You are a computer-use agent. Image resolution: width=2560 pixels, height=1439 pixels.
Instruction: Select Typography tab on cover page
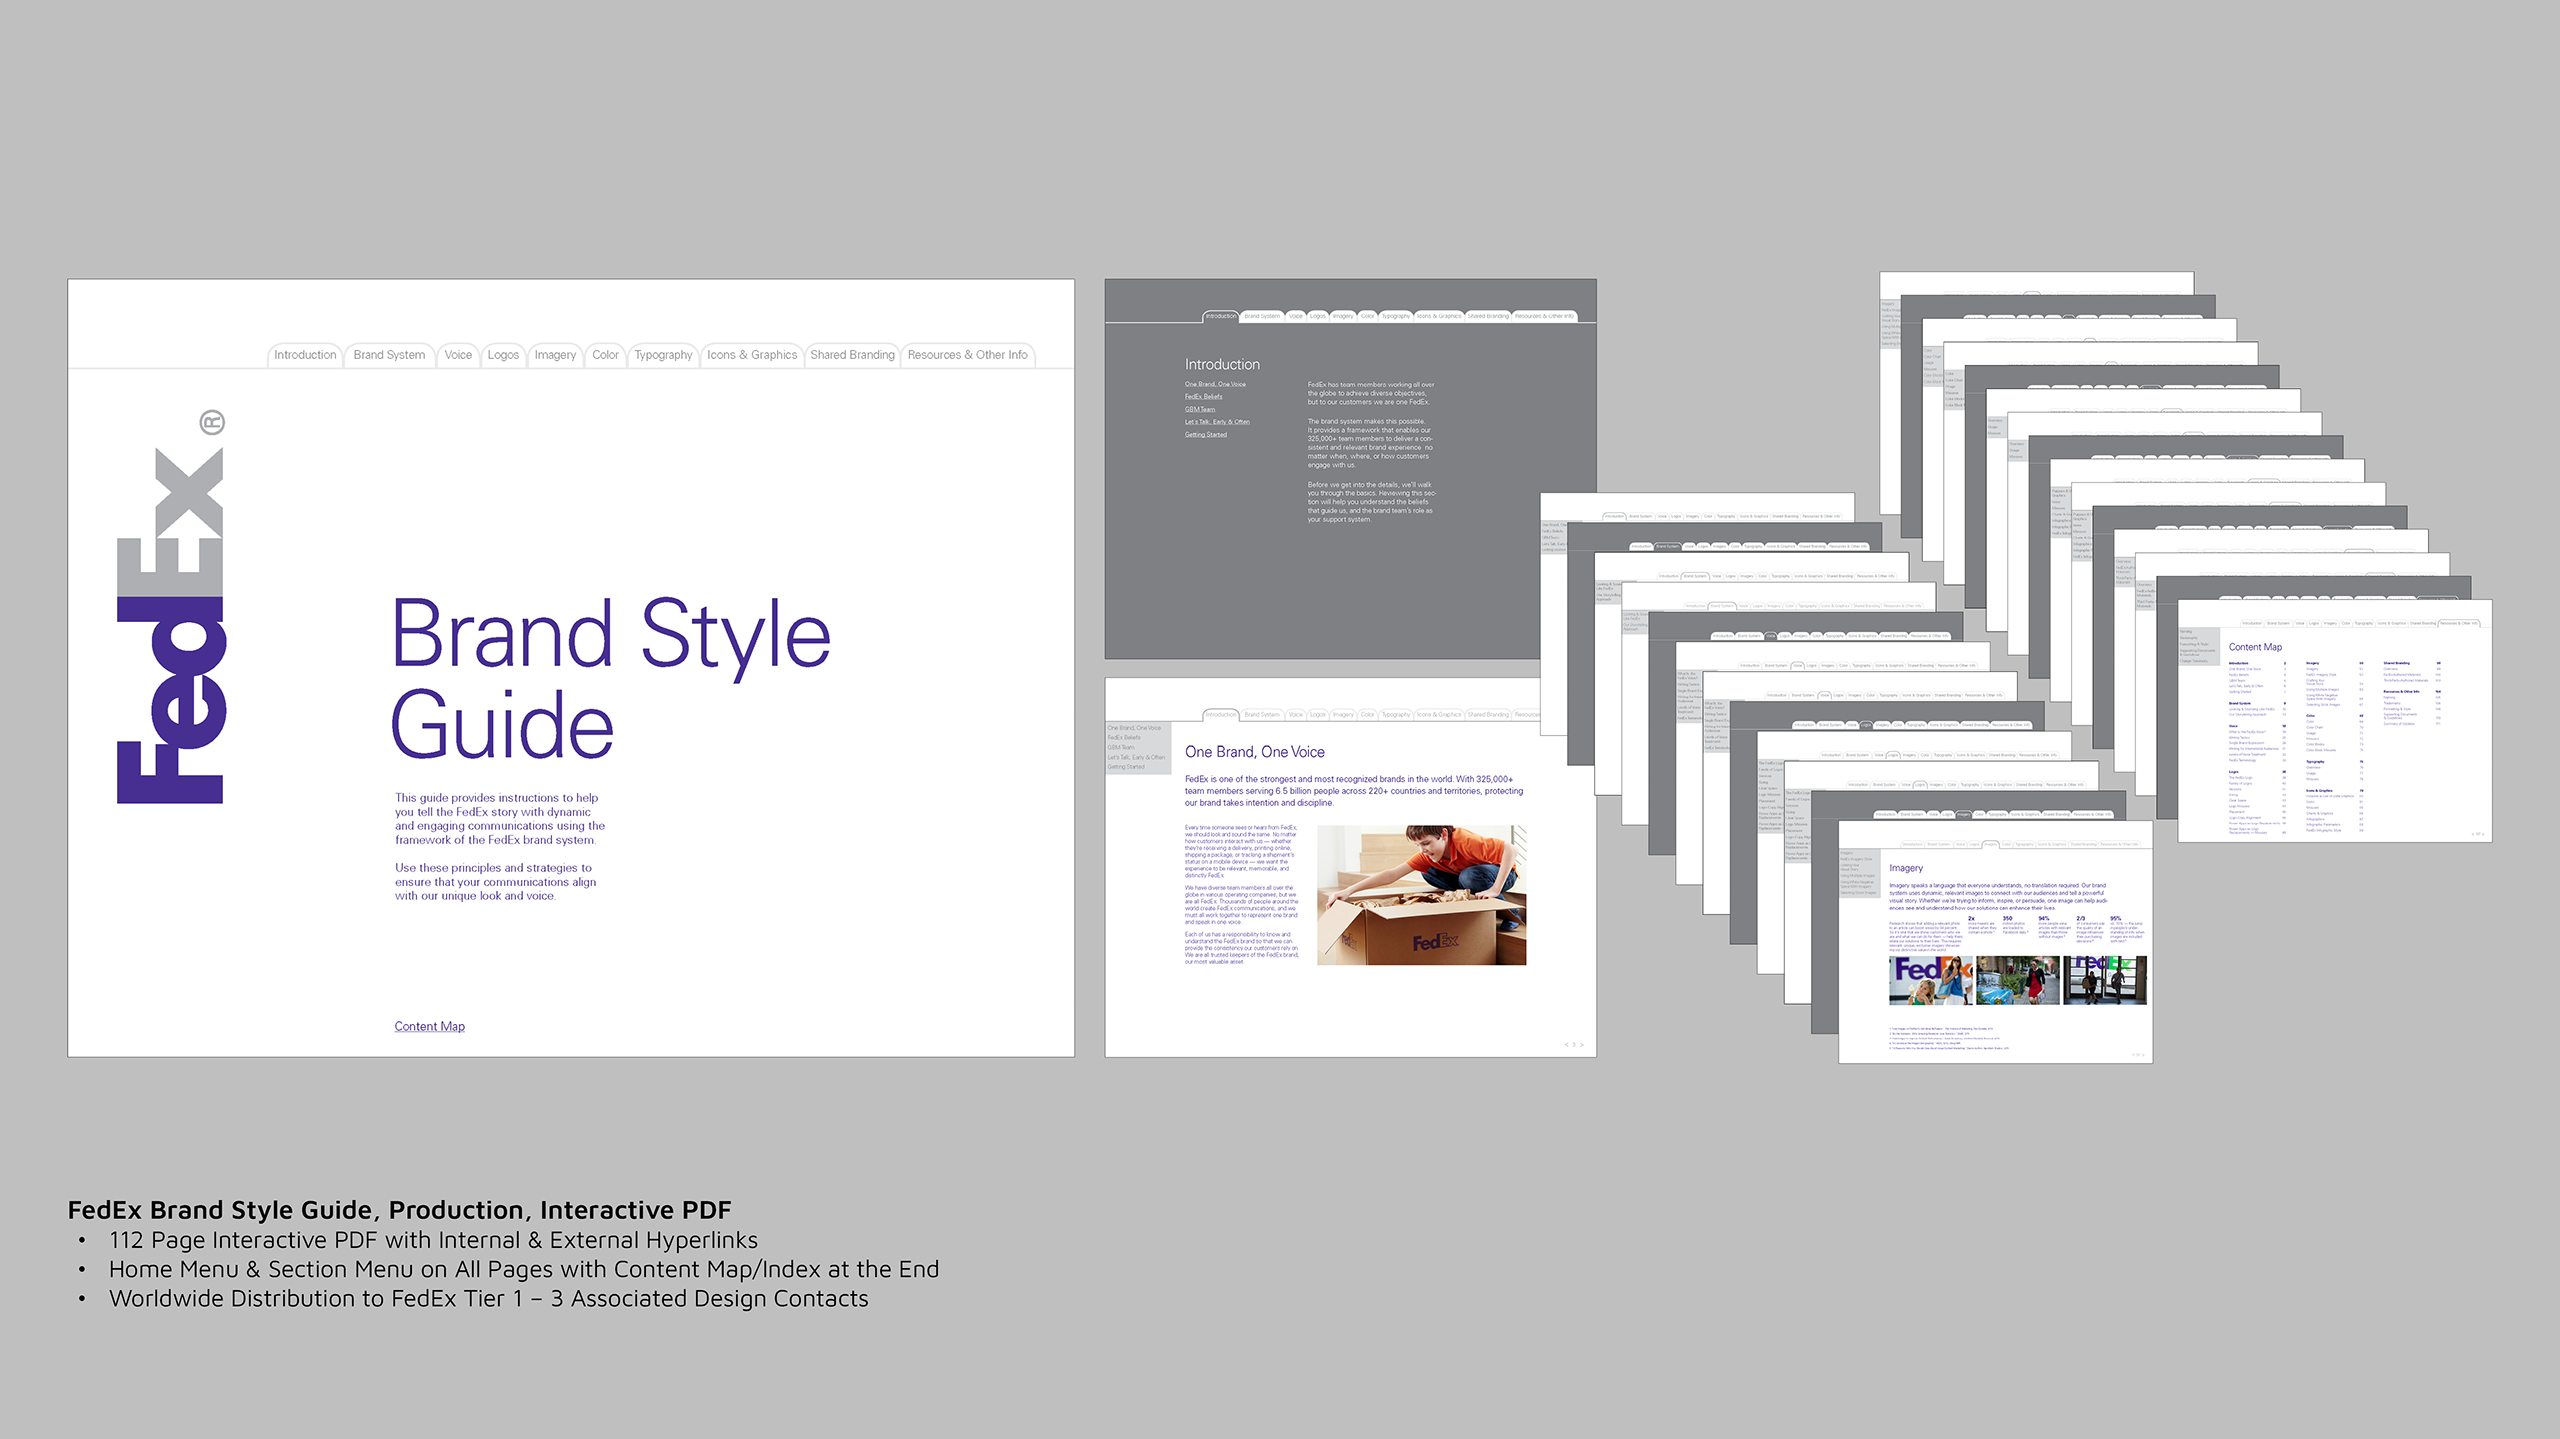(x=663, y=355)
